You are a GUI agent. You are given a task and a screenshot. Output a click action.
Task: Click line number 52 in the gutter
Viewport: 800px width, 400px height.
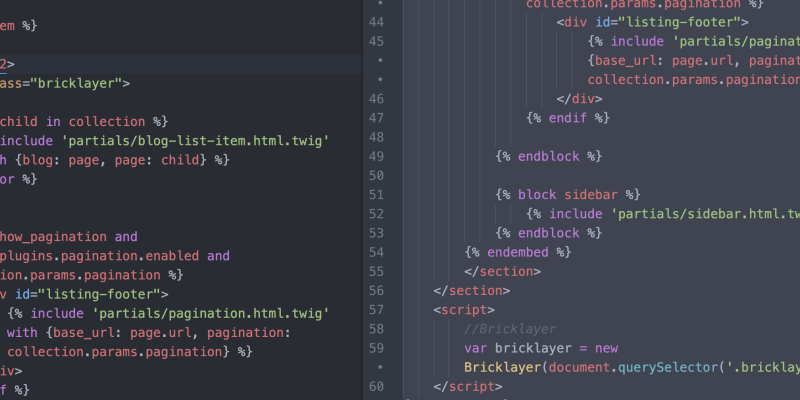376,214
